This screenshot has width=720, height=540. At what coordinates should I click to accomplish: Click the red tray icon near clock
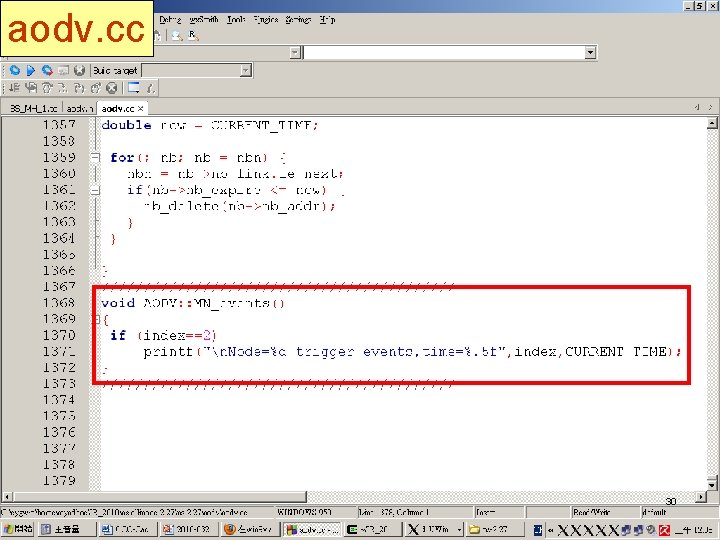tap(664, 530)
